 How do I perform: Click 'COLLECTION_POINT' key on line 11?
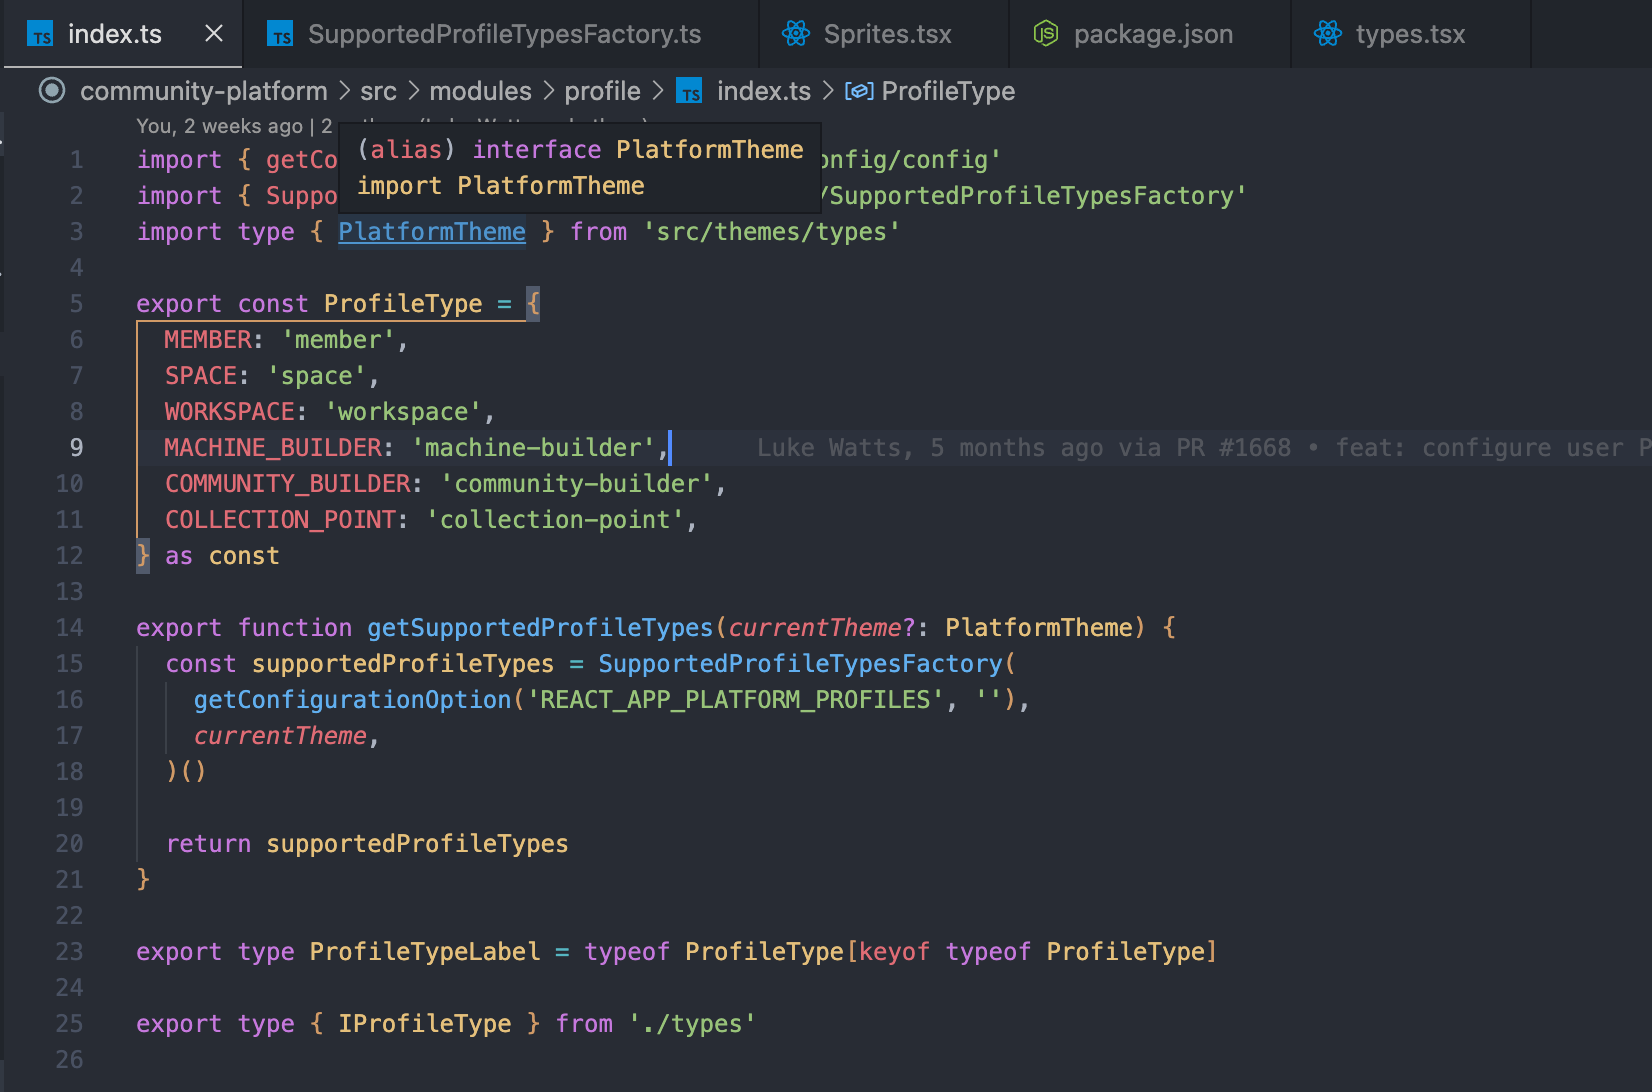(x=281, y=520)
